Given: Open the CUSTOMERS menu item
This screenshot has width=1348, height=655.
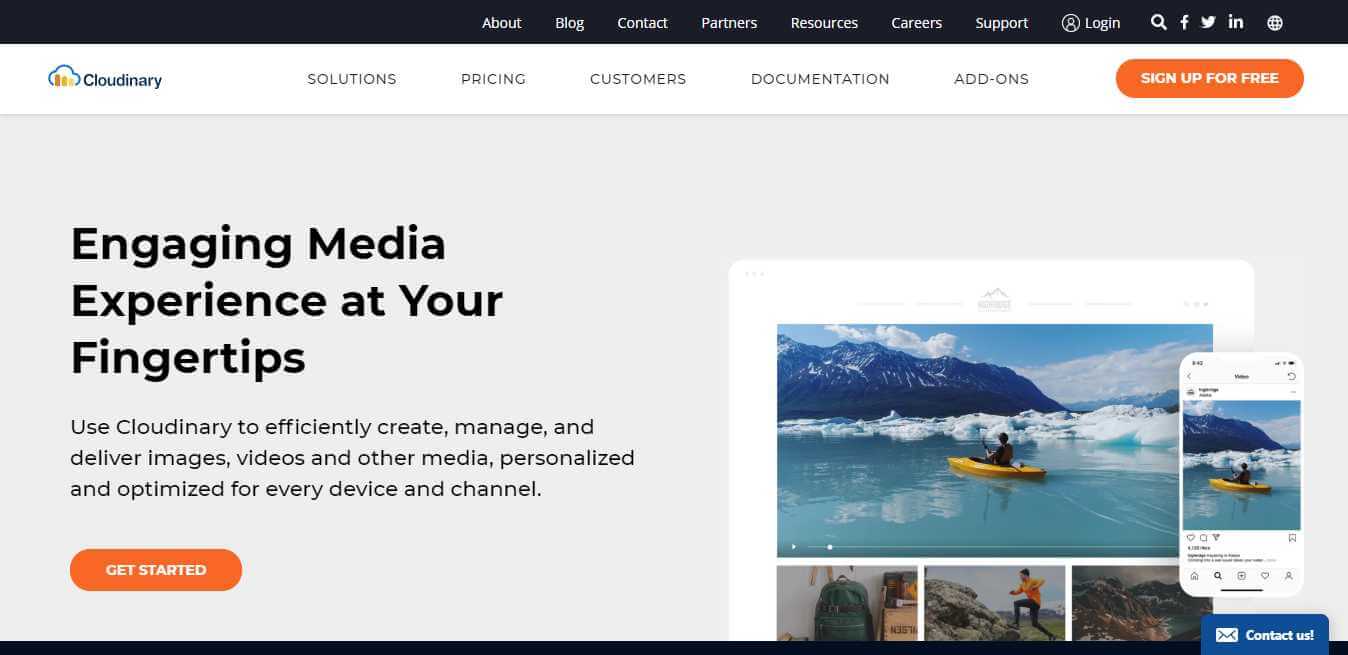Looking at the screenshot, I should click(638, 79).
